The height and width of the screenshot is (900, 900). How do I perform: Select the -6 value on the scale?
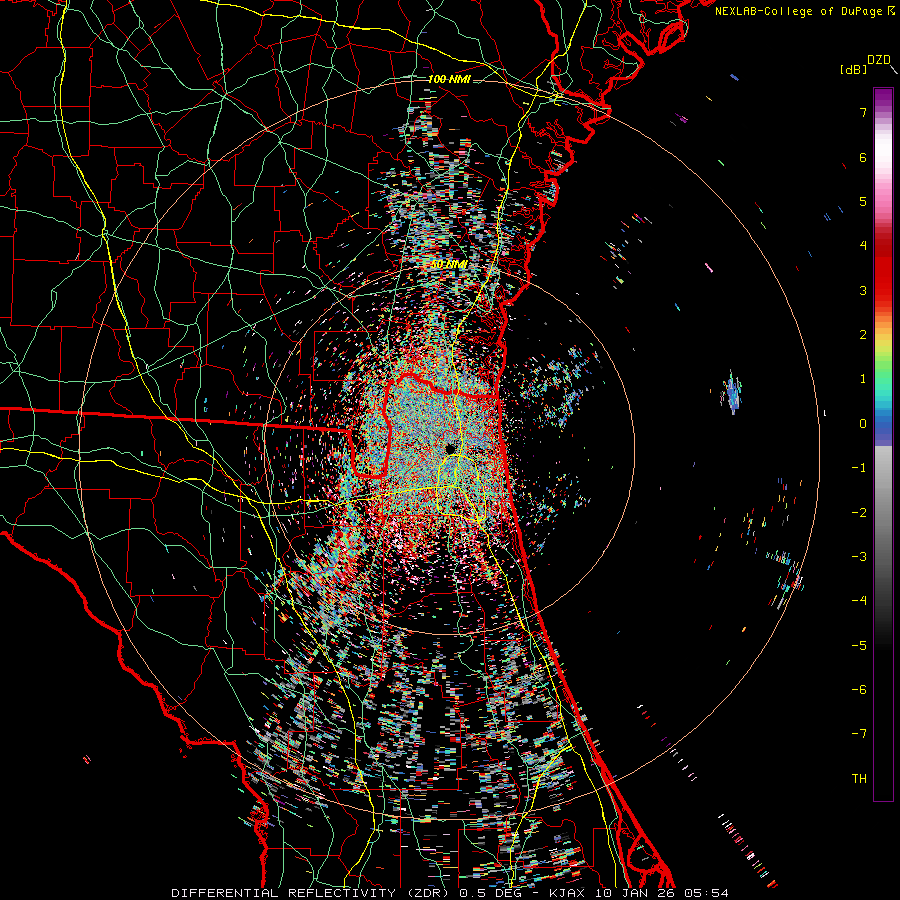point(859,690)
